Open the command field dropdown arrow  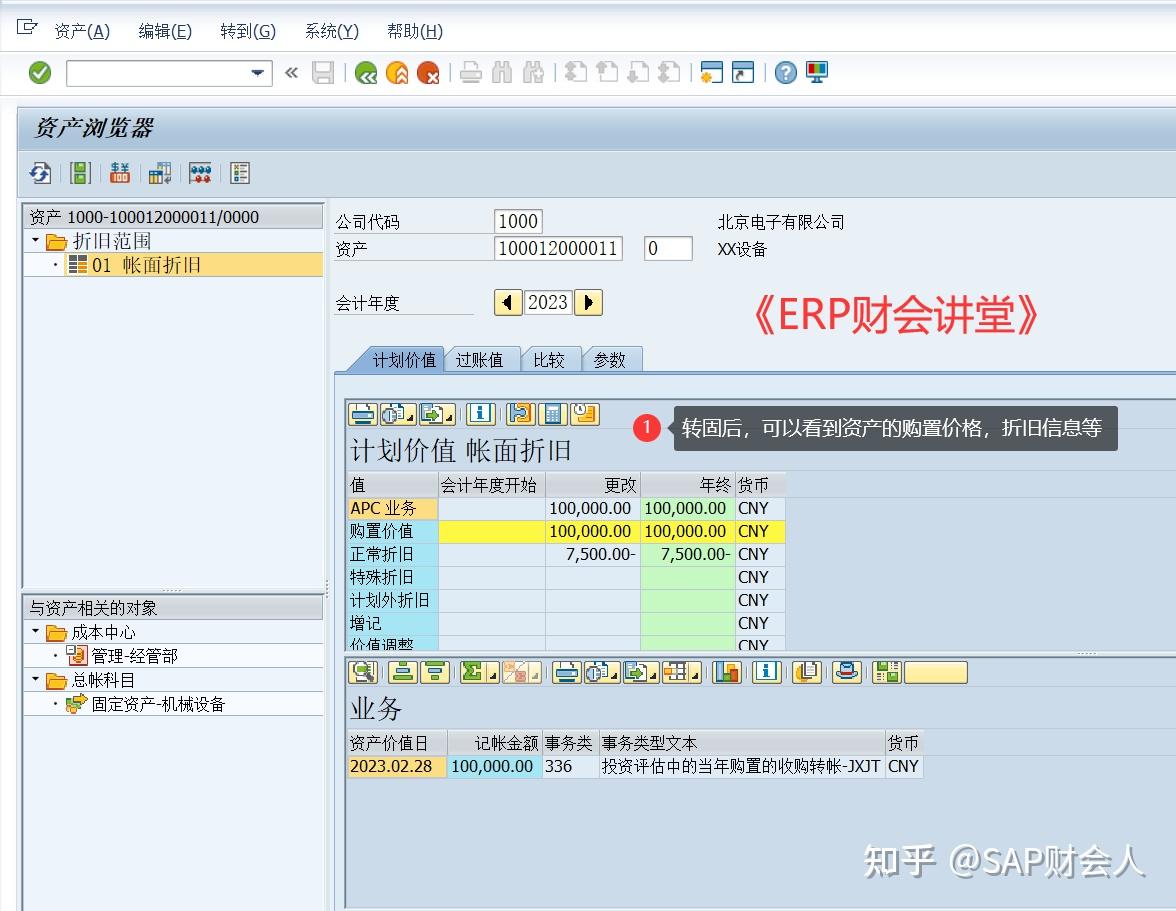coord(258,73)
